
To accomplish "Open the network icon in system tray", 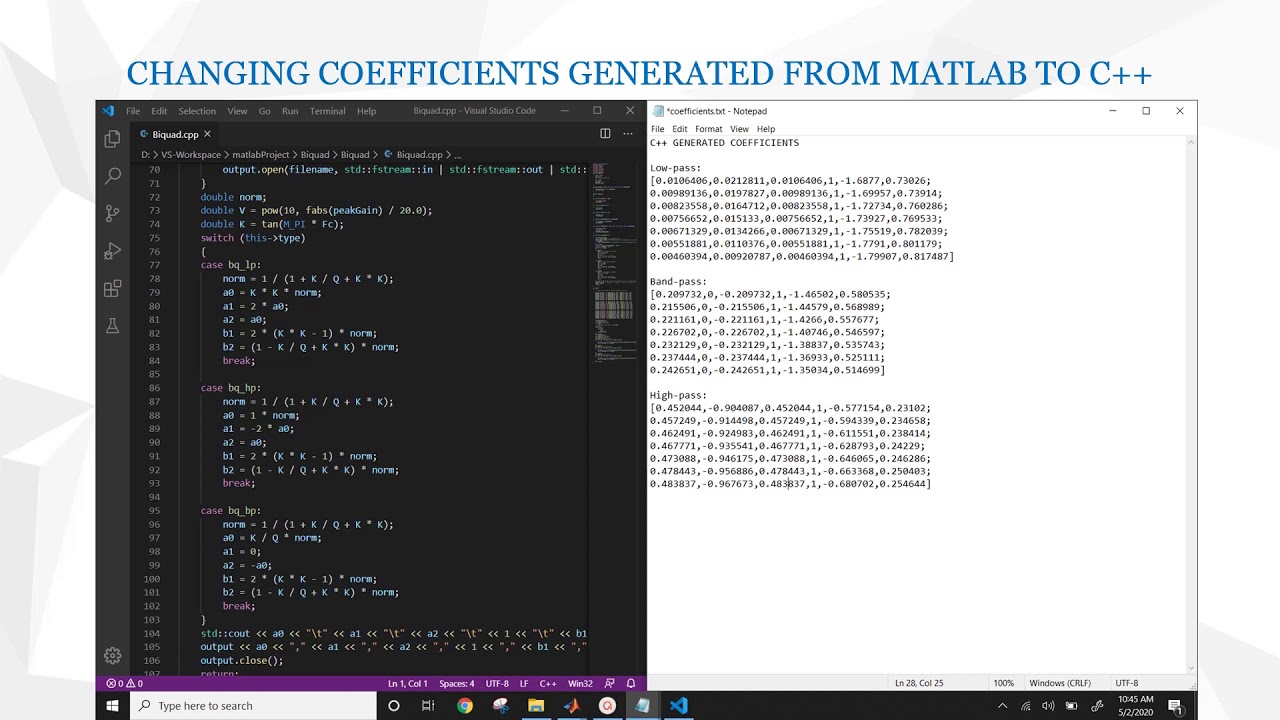I will 1025,705.
